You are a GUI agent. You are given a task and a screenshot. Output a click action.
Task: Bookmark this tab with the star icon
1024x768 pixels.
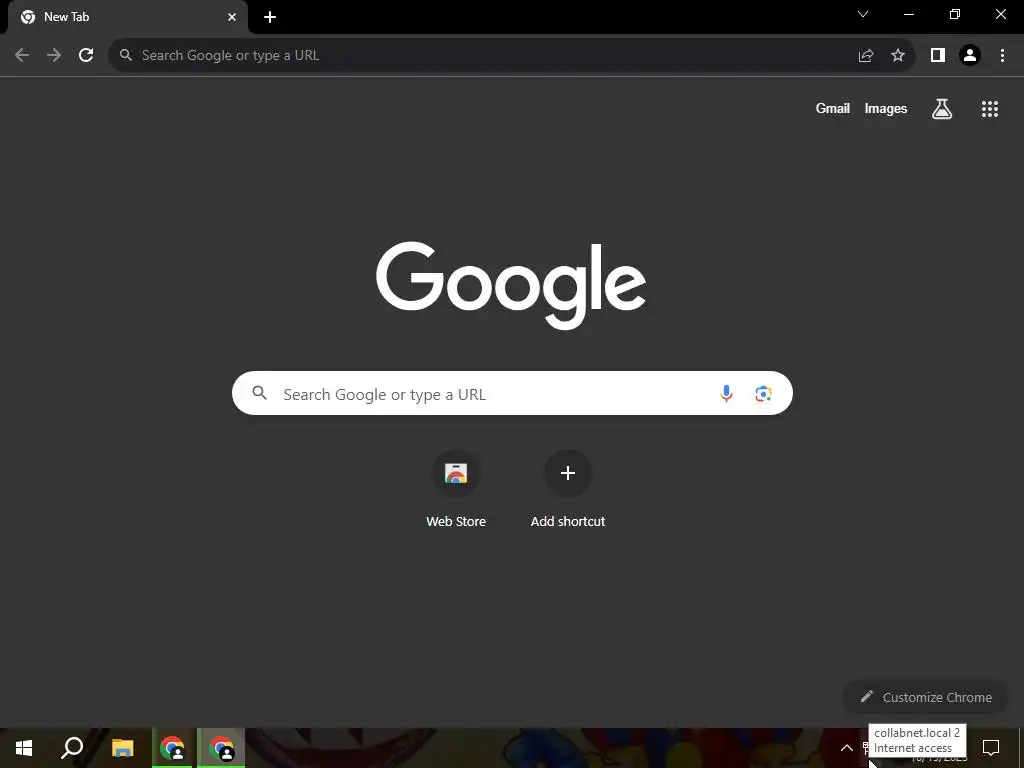pos(898,56)
